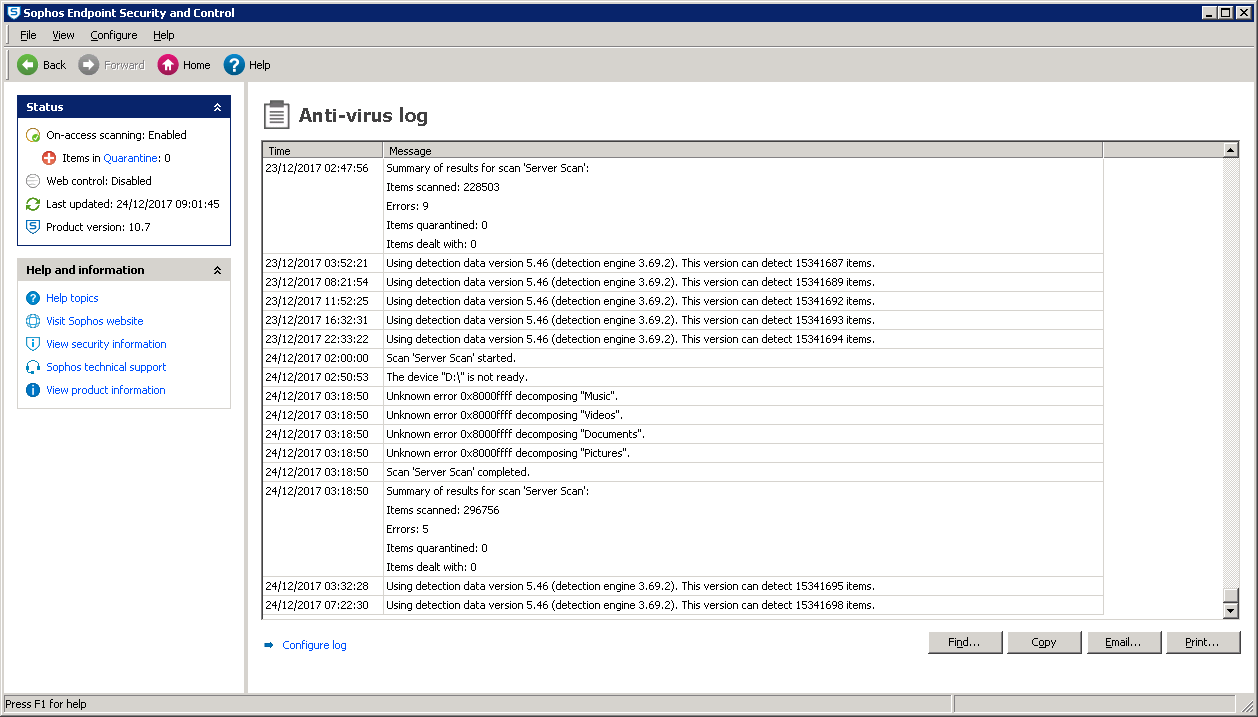Click the Copy button
The image size is (1258, 717).
click(1044, 642)
